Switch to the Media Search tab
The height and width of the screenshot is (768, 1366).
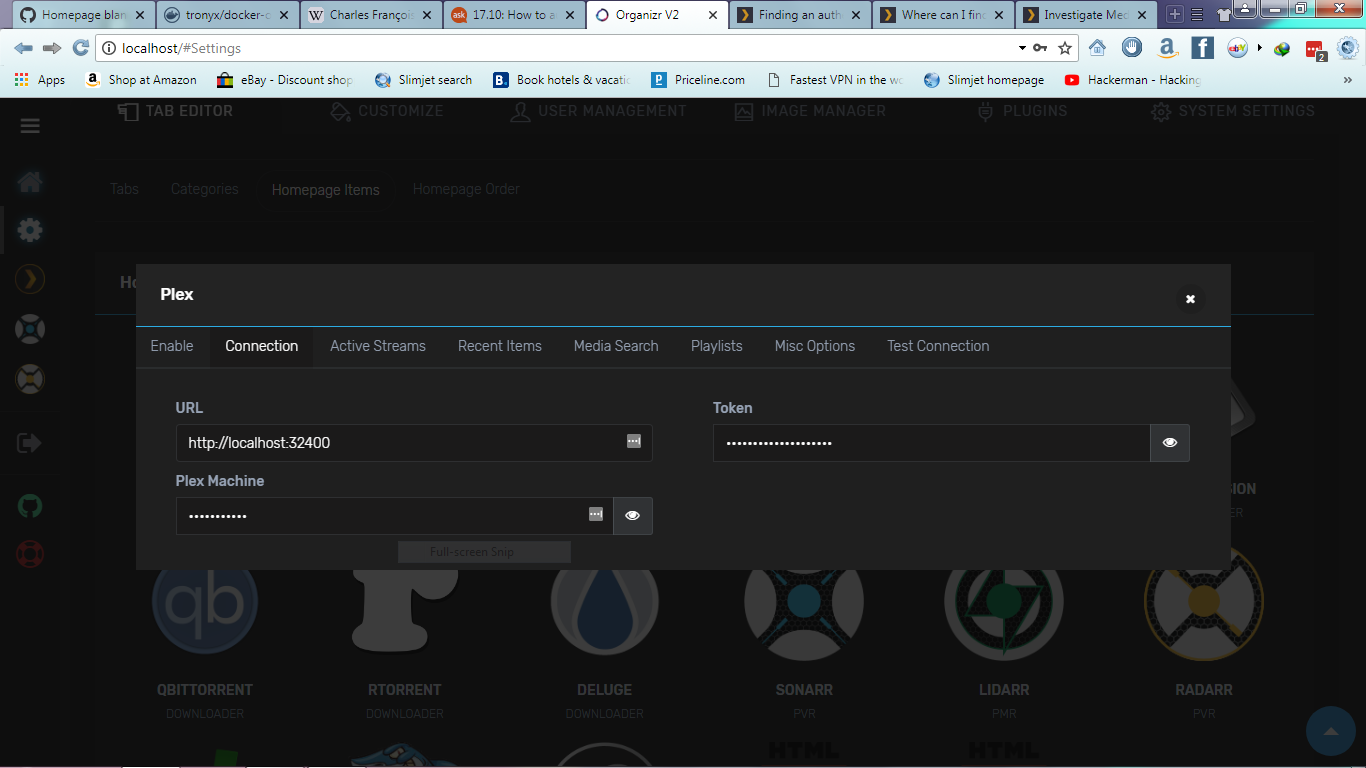pyautogui.click(x=615, y=346)
